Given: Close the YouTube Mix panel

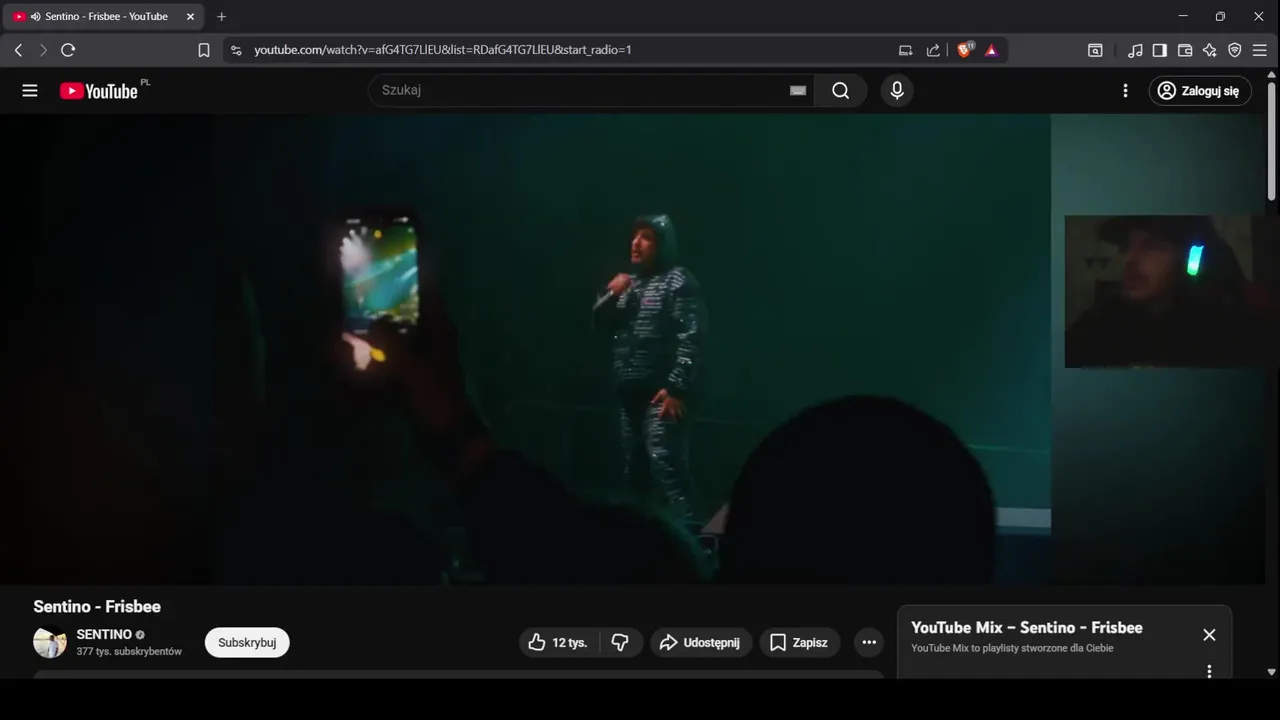Looking at the screenshot, I should [1209, 635].
